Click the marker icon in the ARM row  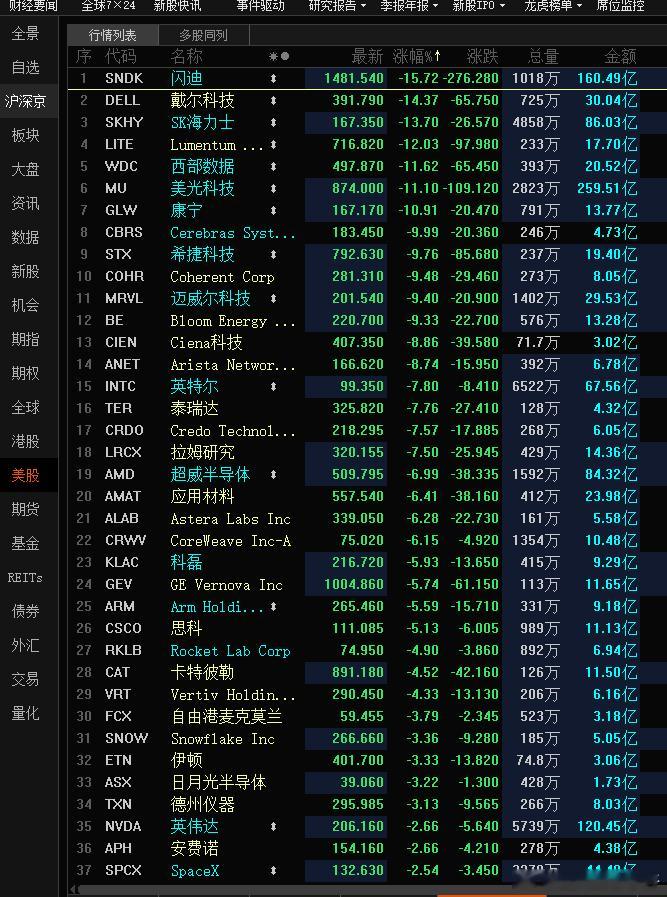(273, 606)
